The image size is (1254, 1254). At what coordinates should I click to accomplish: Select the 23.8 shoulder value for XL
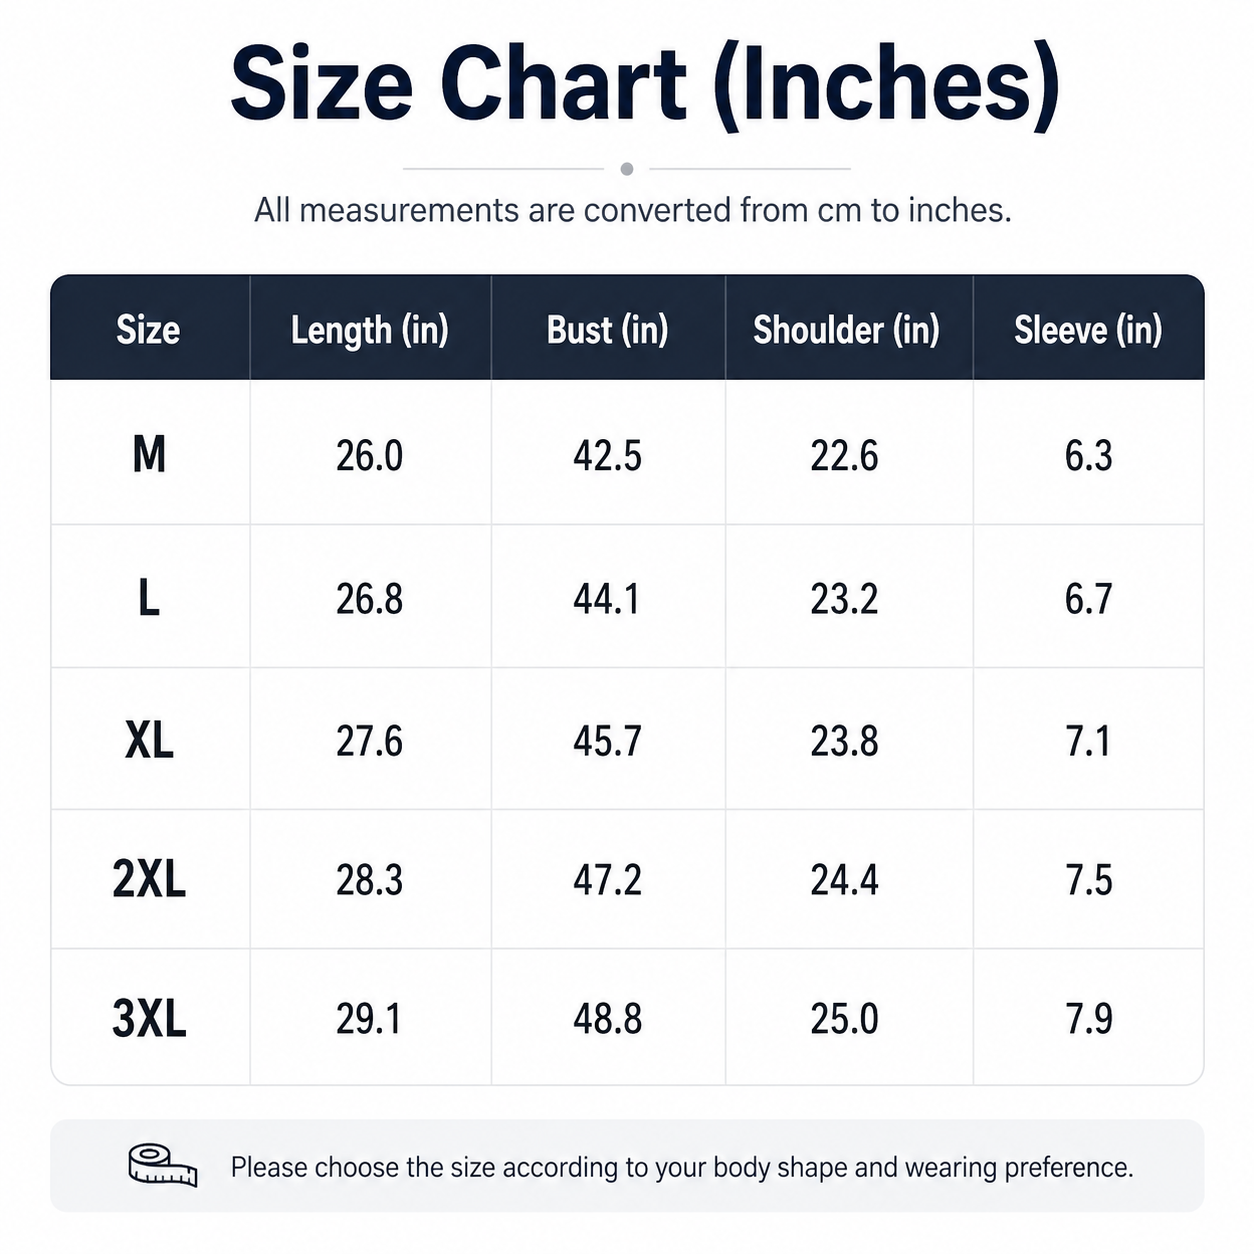pyautogui.click(x=844, y=742)
